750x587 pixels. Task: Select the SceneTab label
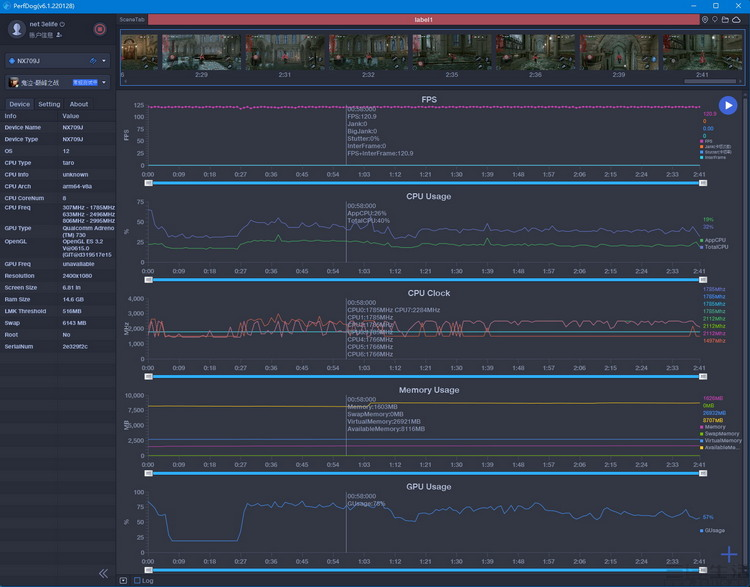[132, 20]
